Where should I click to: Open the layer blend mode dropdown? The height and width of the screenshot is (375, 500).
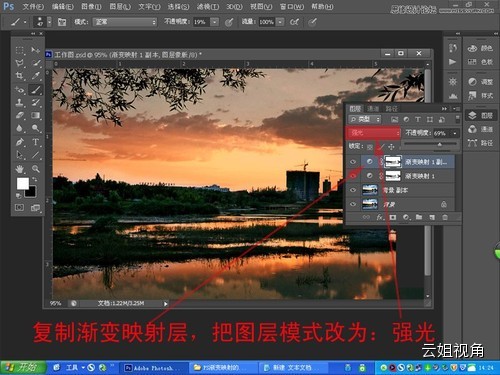click(373, 133)
